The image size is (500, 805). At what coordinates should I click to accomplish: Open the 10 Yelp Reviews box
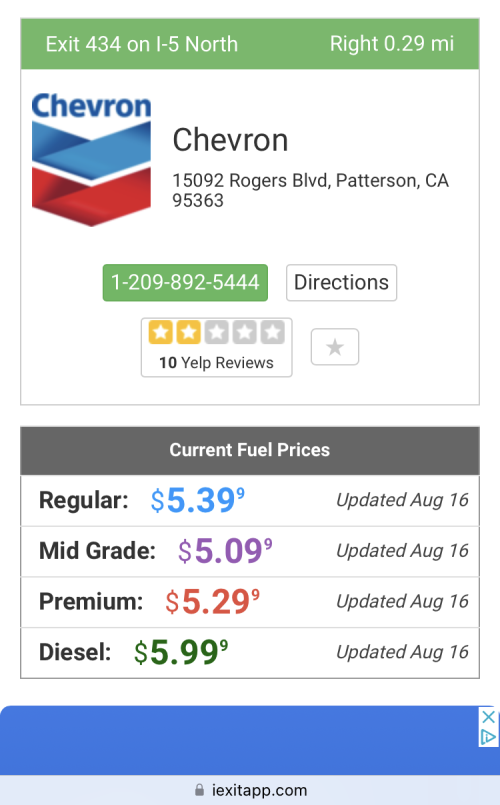[217, 348]
